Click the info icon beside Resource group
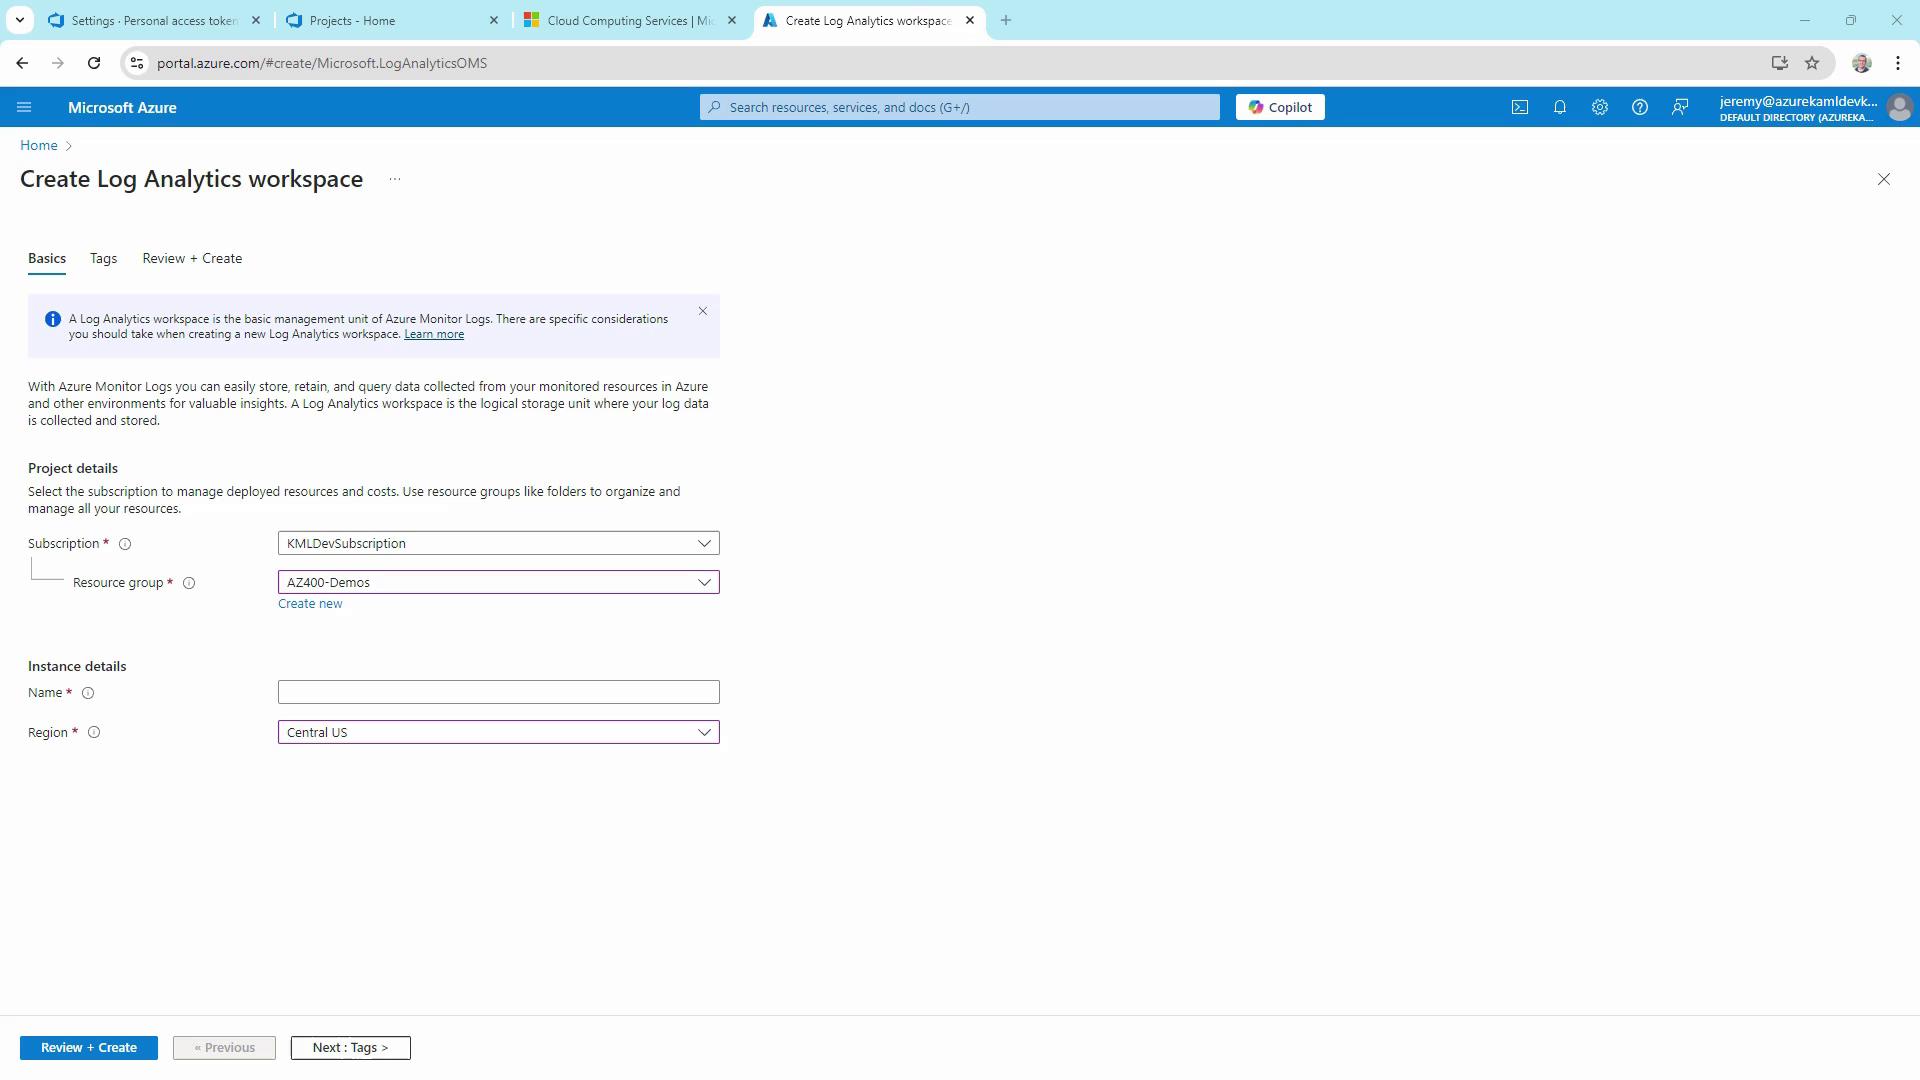This screenshot has height=1080, width=1920. [x=188, y=583]
